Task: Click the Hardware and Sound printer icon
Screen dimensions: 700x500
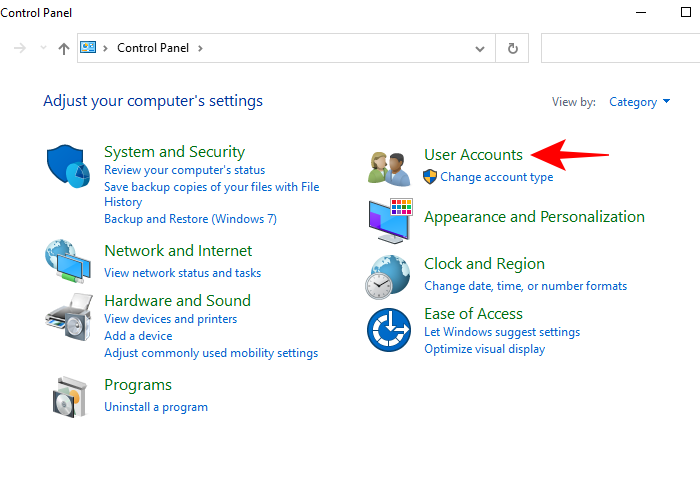Action: pos(68,318)
